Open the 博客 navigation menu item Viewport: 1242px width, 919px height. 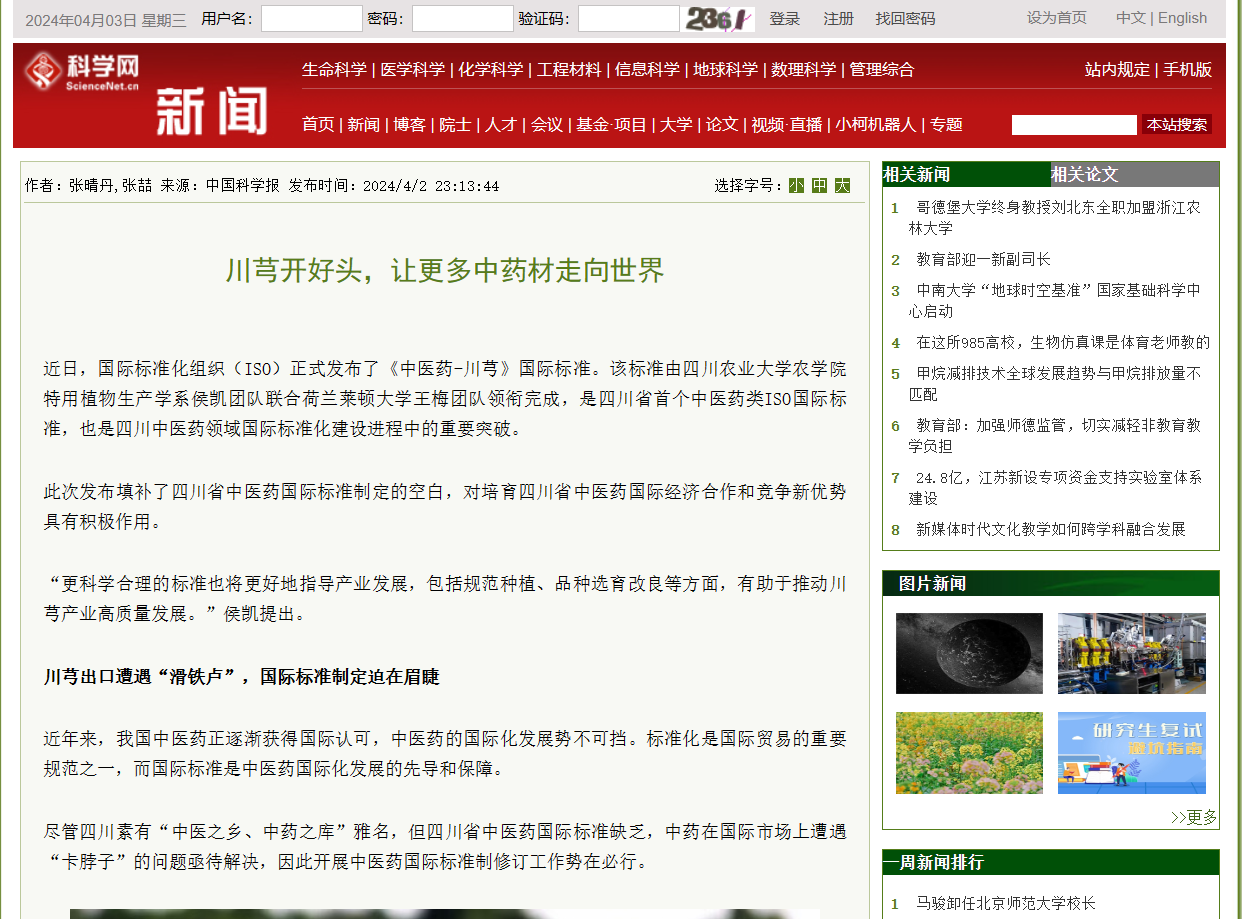click(x=409, y=124)
